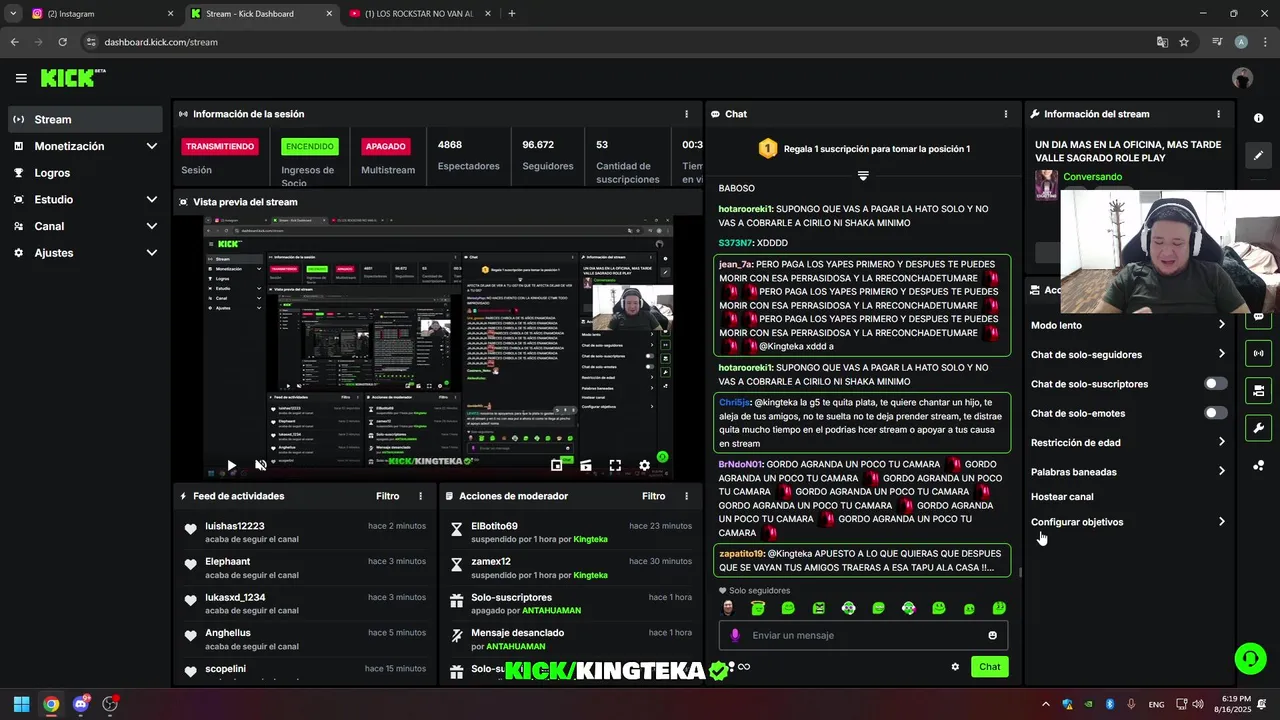Click the Kingteka link under ElBotito69
The height and width of the screenshot is (720, 1280).
pos(591,539)
